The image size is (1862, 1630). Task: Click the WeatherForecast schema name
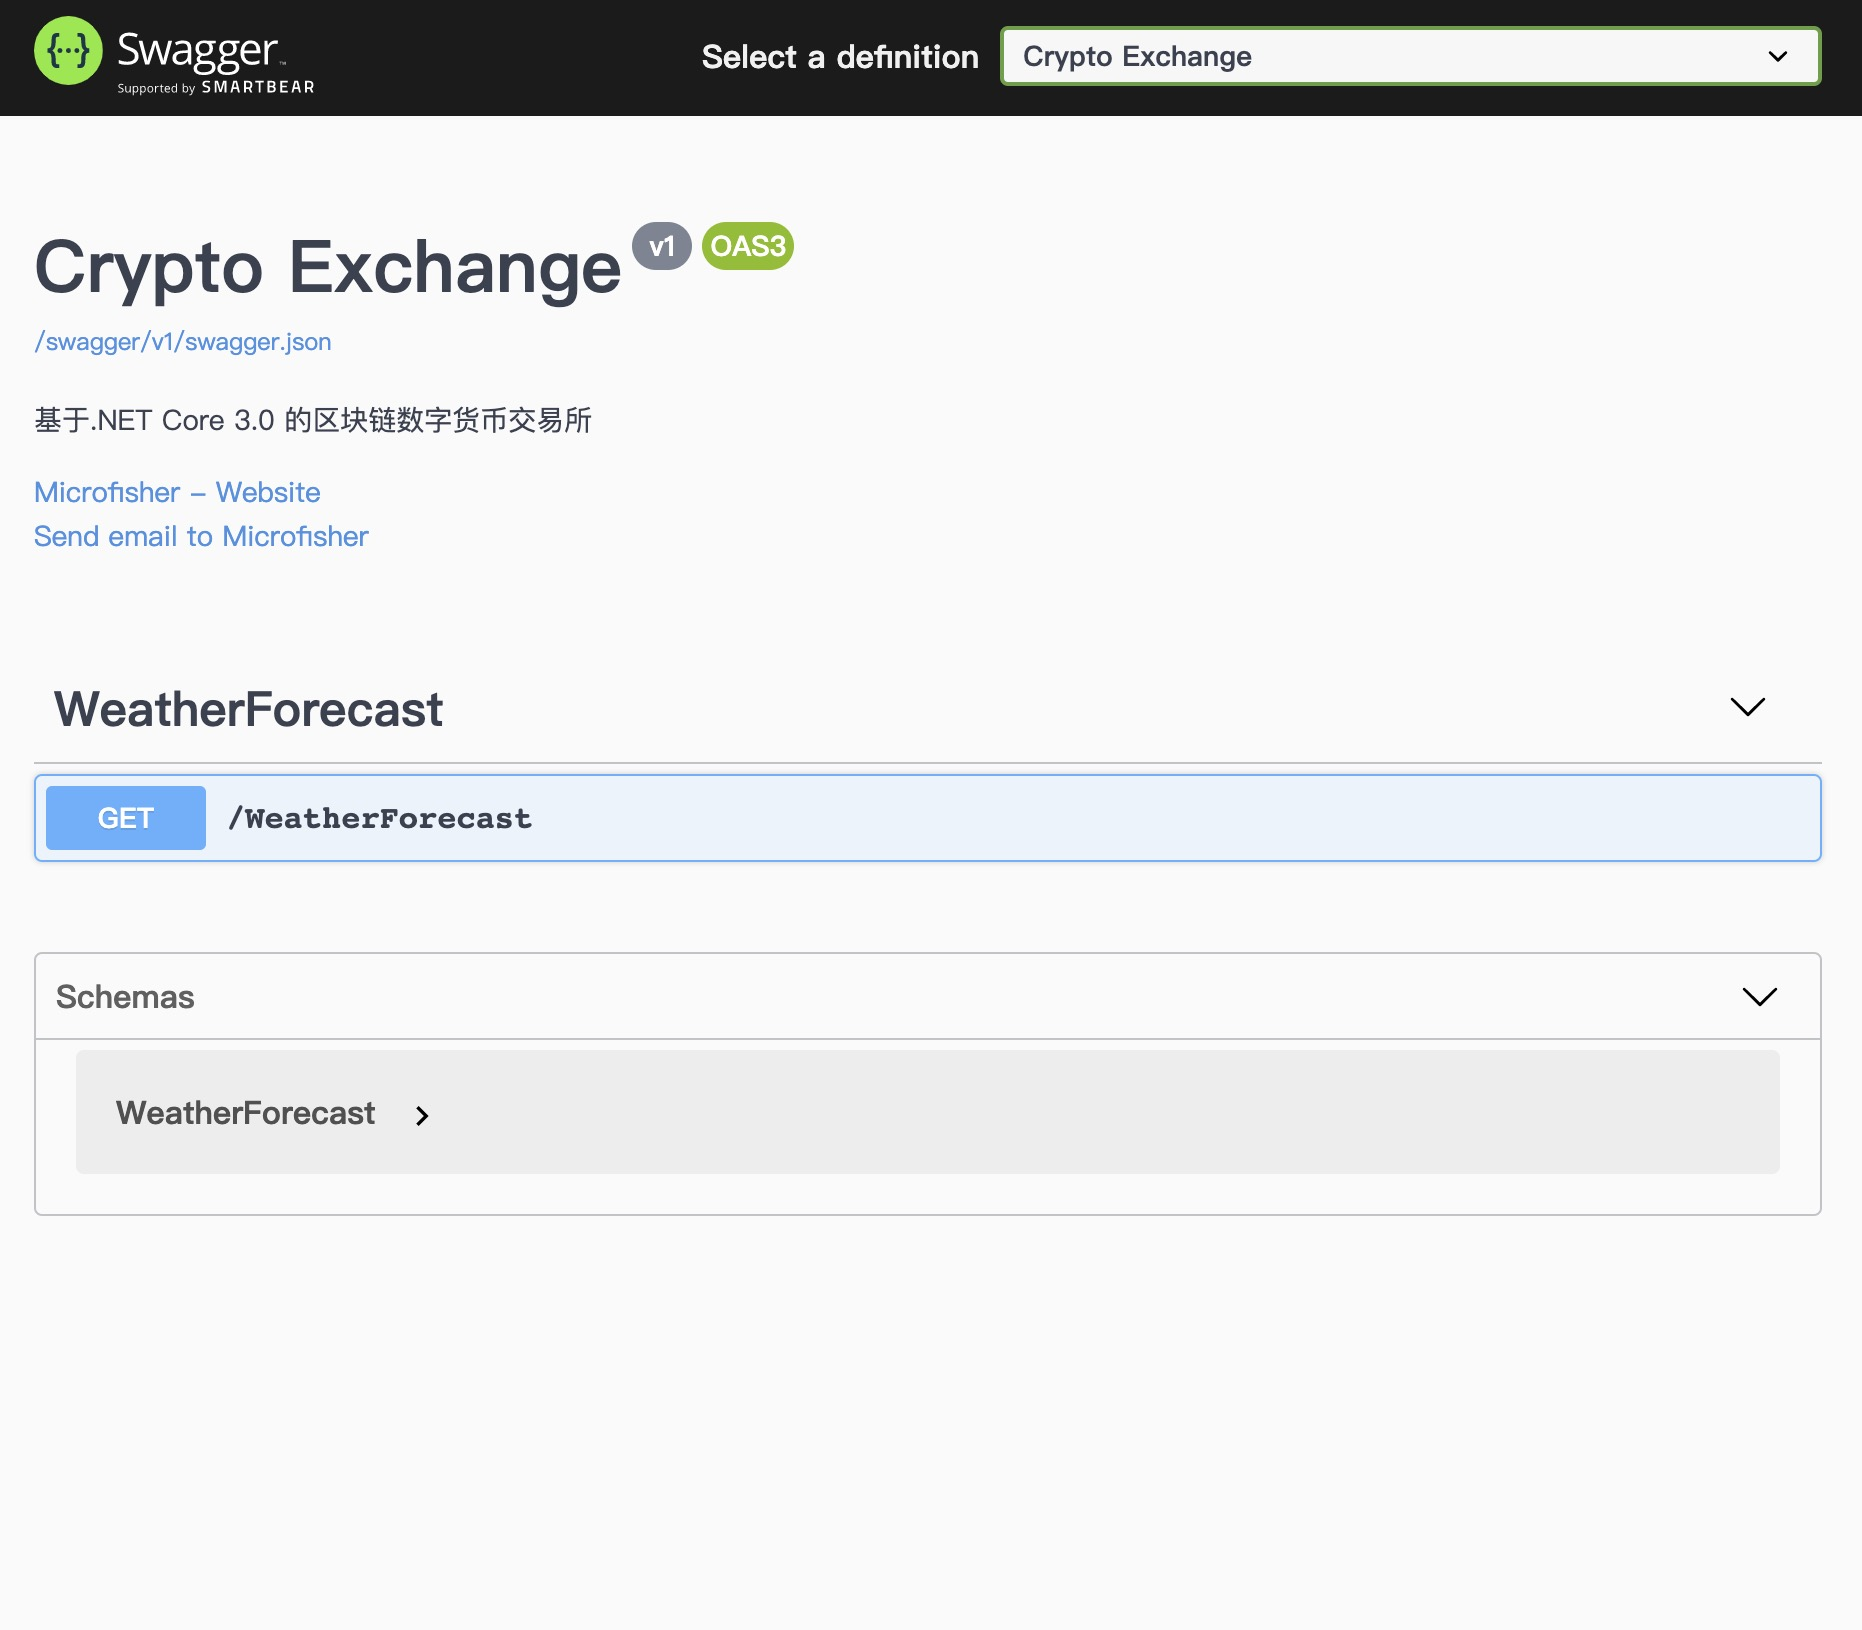pyautogui.click(x=245, y=1113)
